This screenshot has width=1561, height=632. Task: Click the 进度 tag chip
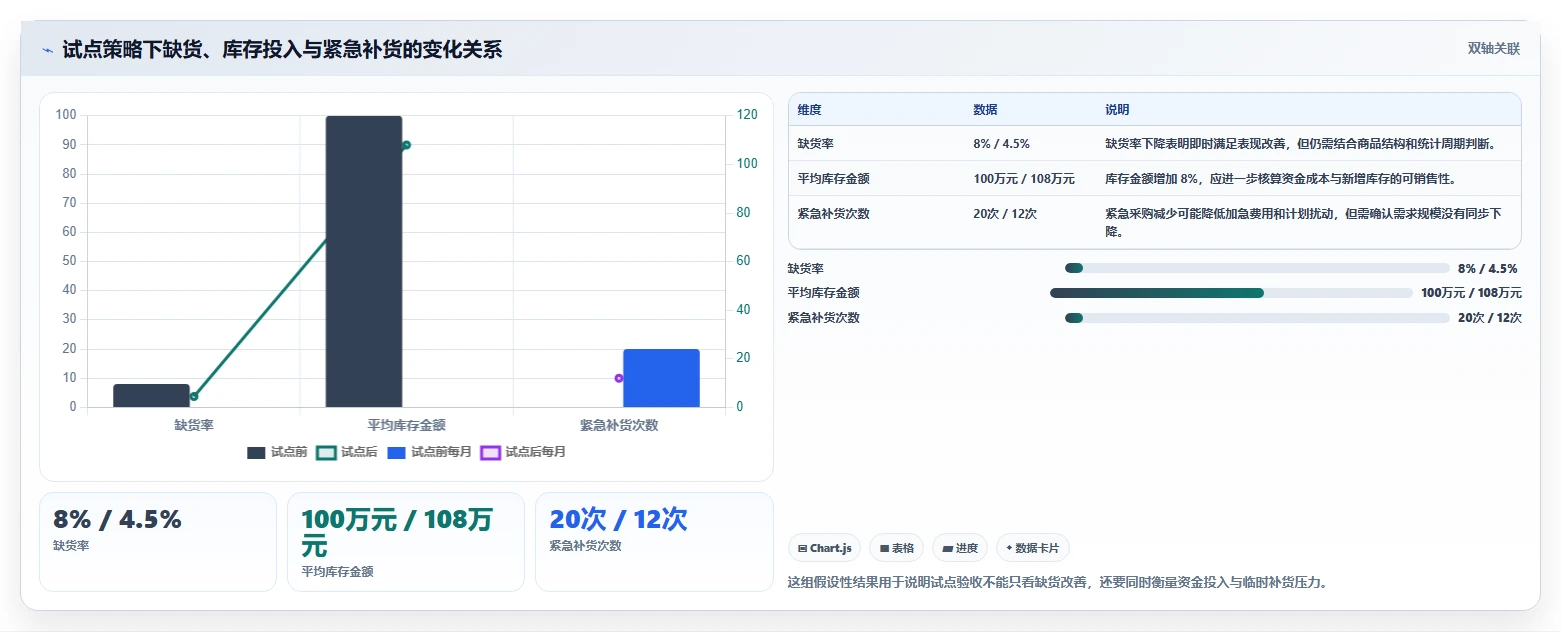coord(960,548)
